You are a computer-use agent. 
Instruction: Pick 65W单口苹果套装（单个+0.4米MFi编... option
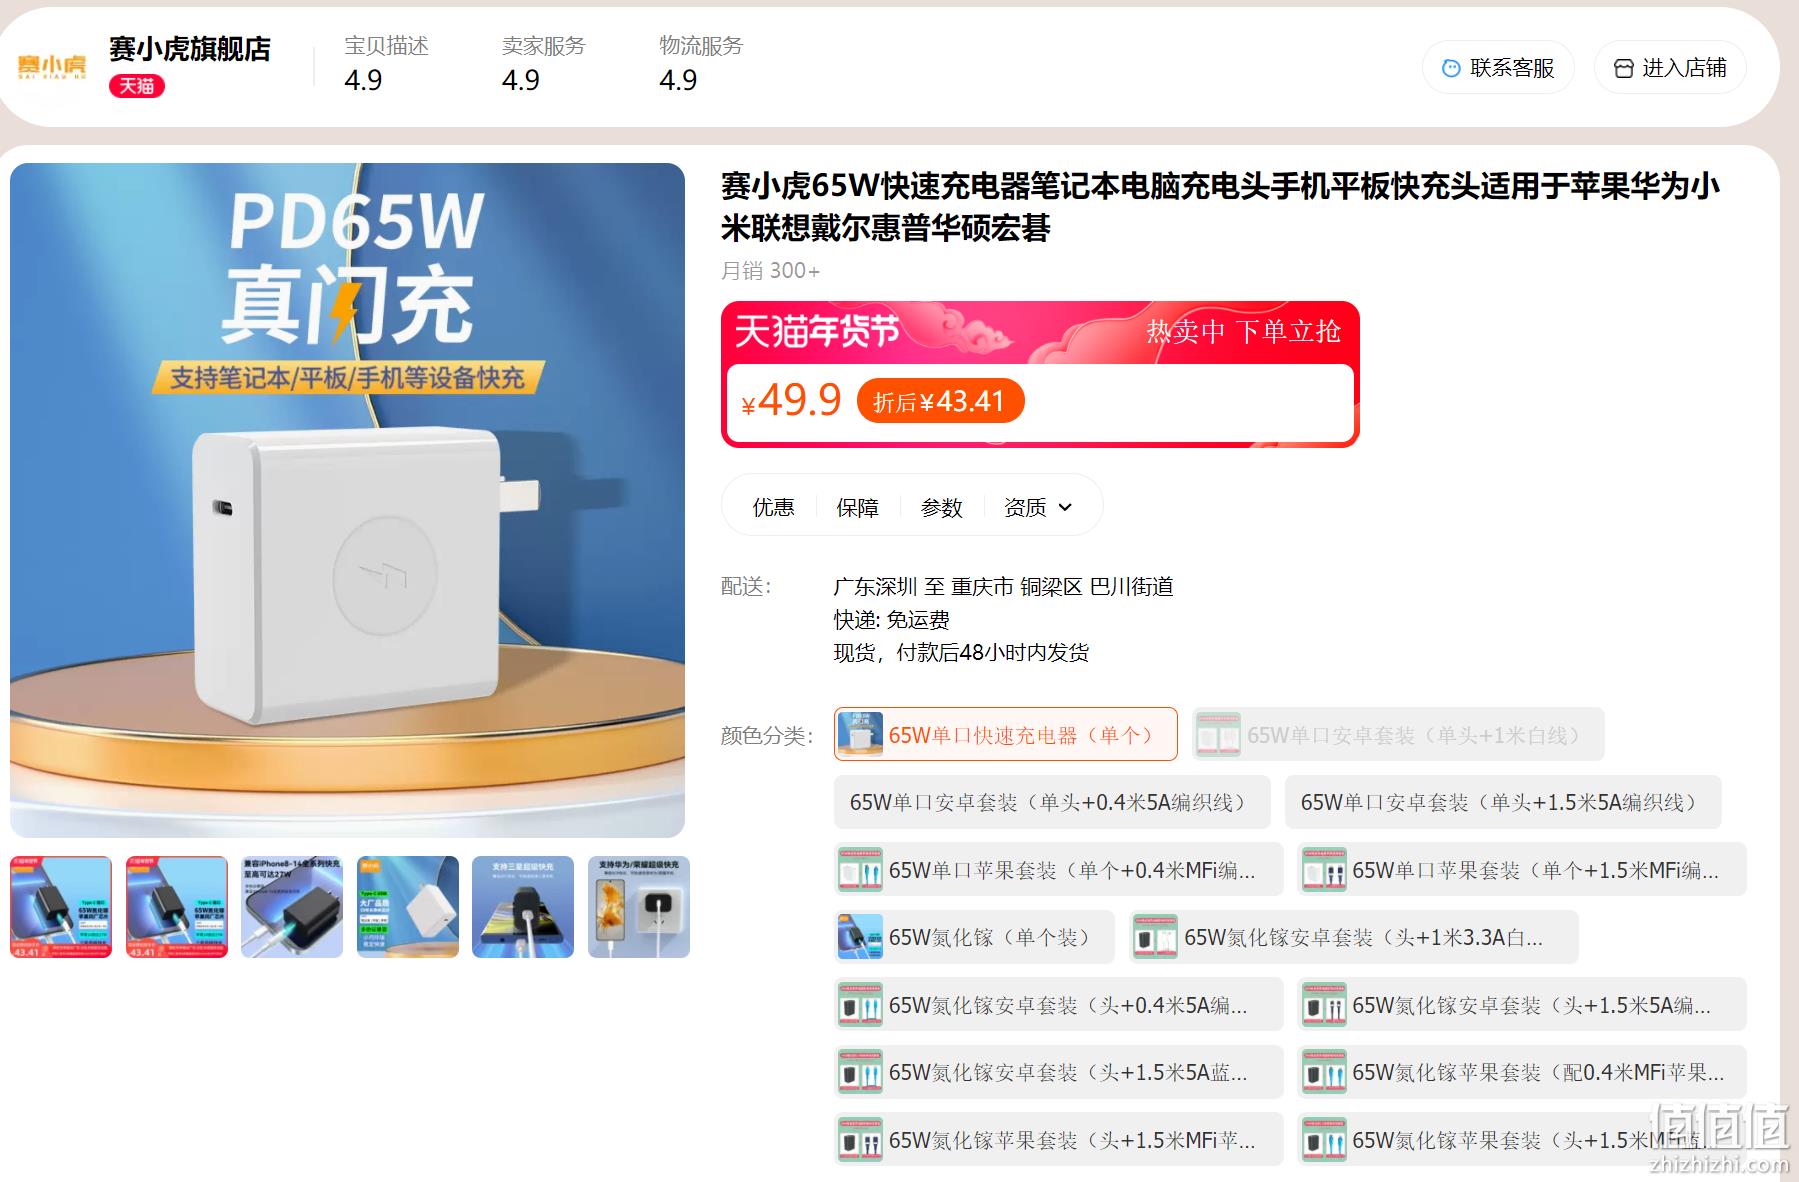tap(1058, 870)
